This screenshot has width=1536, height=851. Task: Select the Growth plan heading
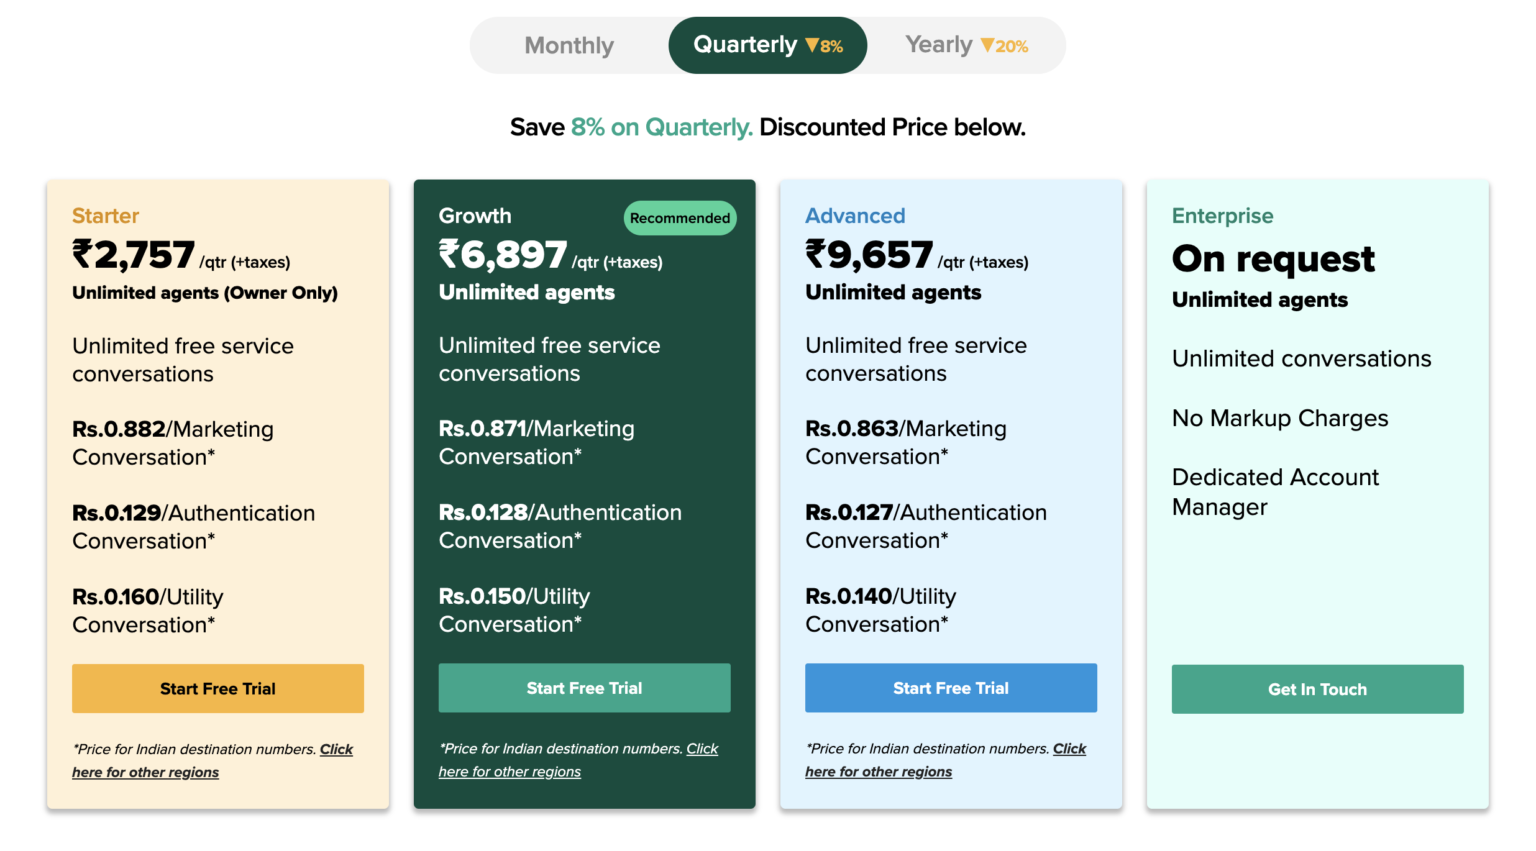click(x=475, y=216)
